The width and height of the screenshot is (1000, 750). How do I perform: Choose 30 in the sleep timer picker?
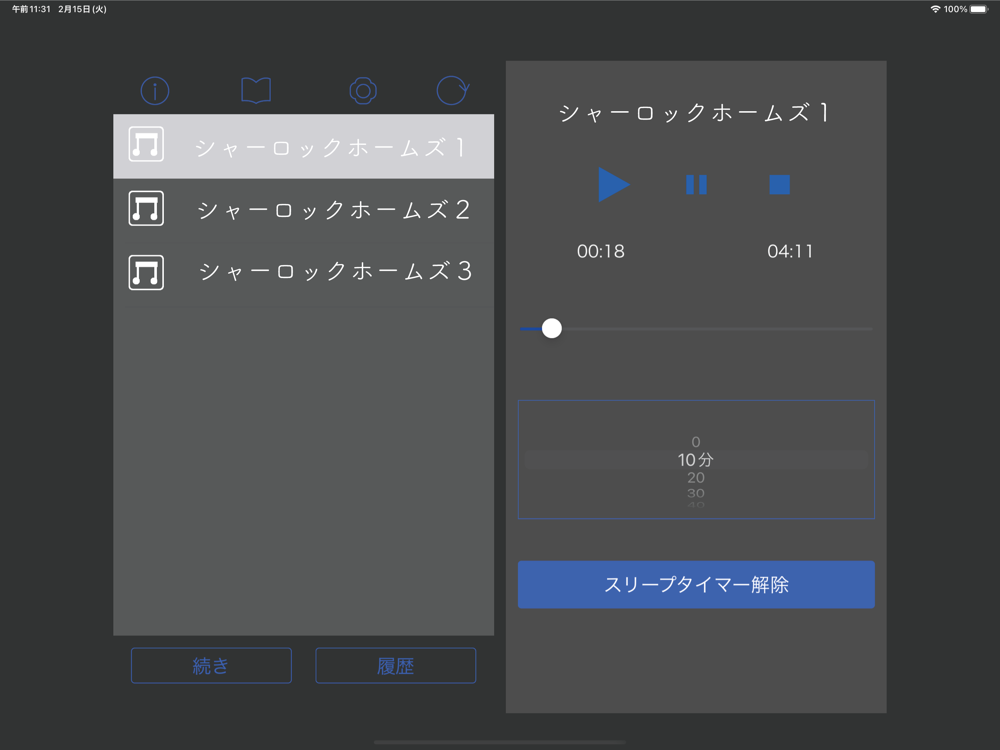tap(696, 494)
